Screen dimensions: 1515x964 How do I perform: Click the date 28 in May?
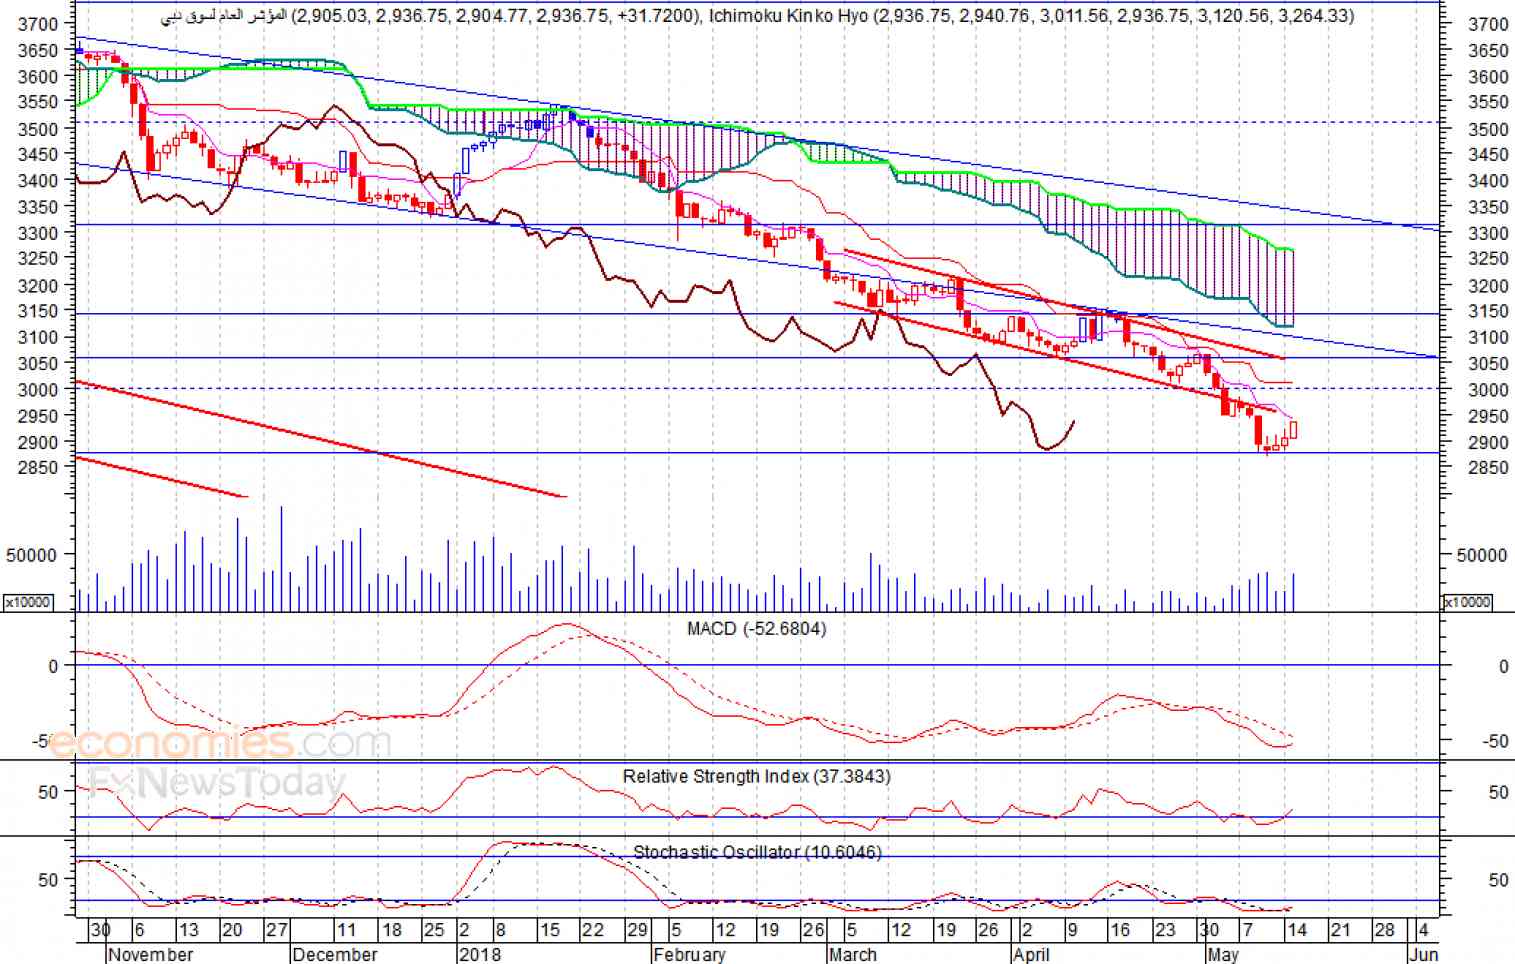point(1384,930)
